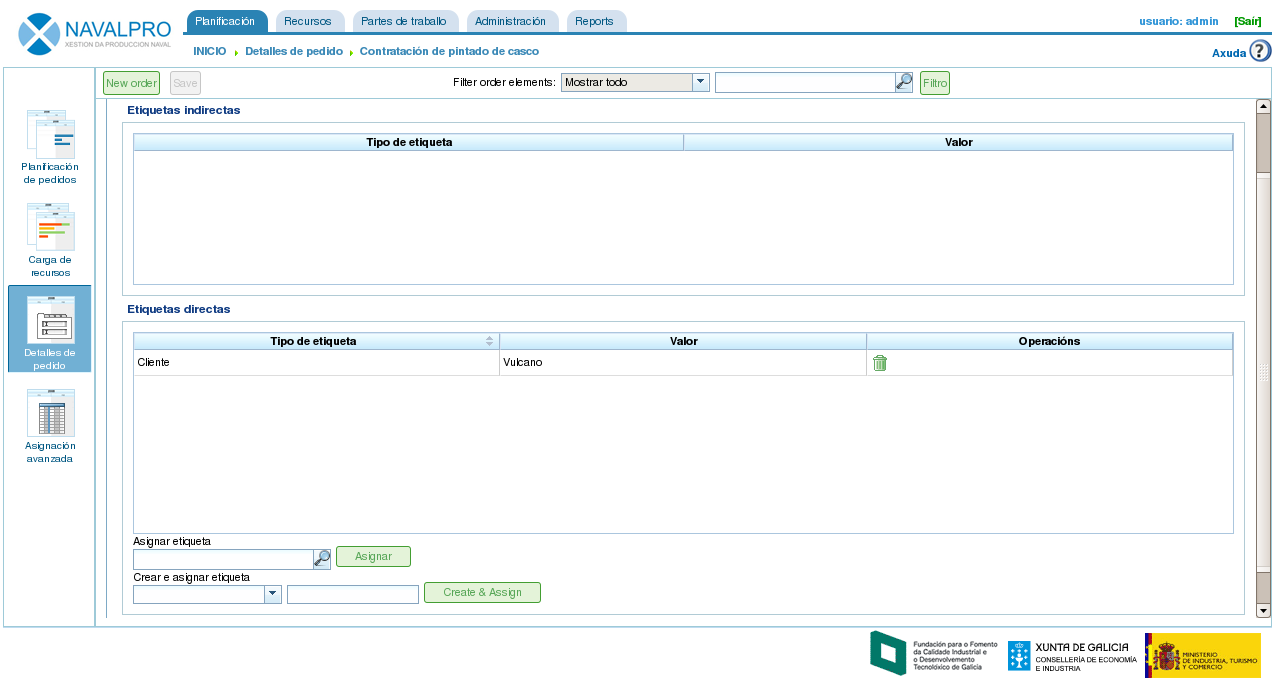
Task: Expand the Mostrar todo filter dropdown
Action: coord(701,82)
